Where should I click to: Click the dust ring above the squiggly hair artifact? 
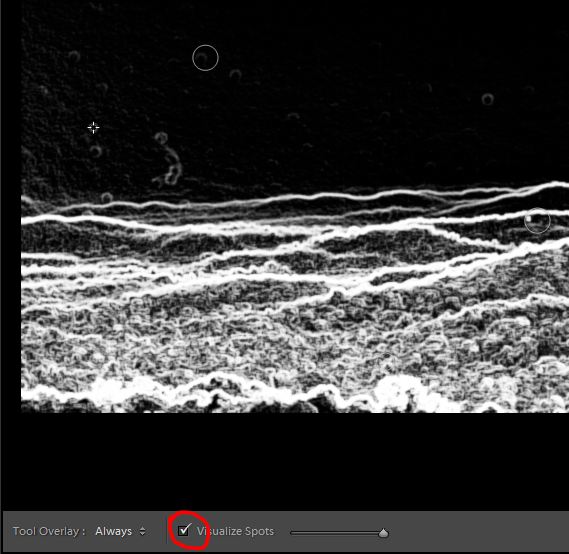point(161,138)
